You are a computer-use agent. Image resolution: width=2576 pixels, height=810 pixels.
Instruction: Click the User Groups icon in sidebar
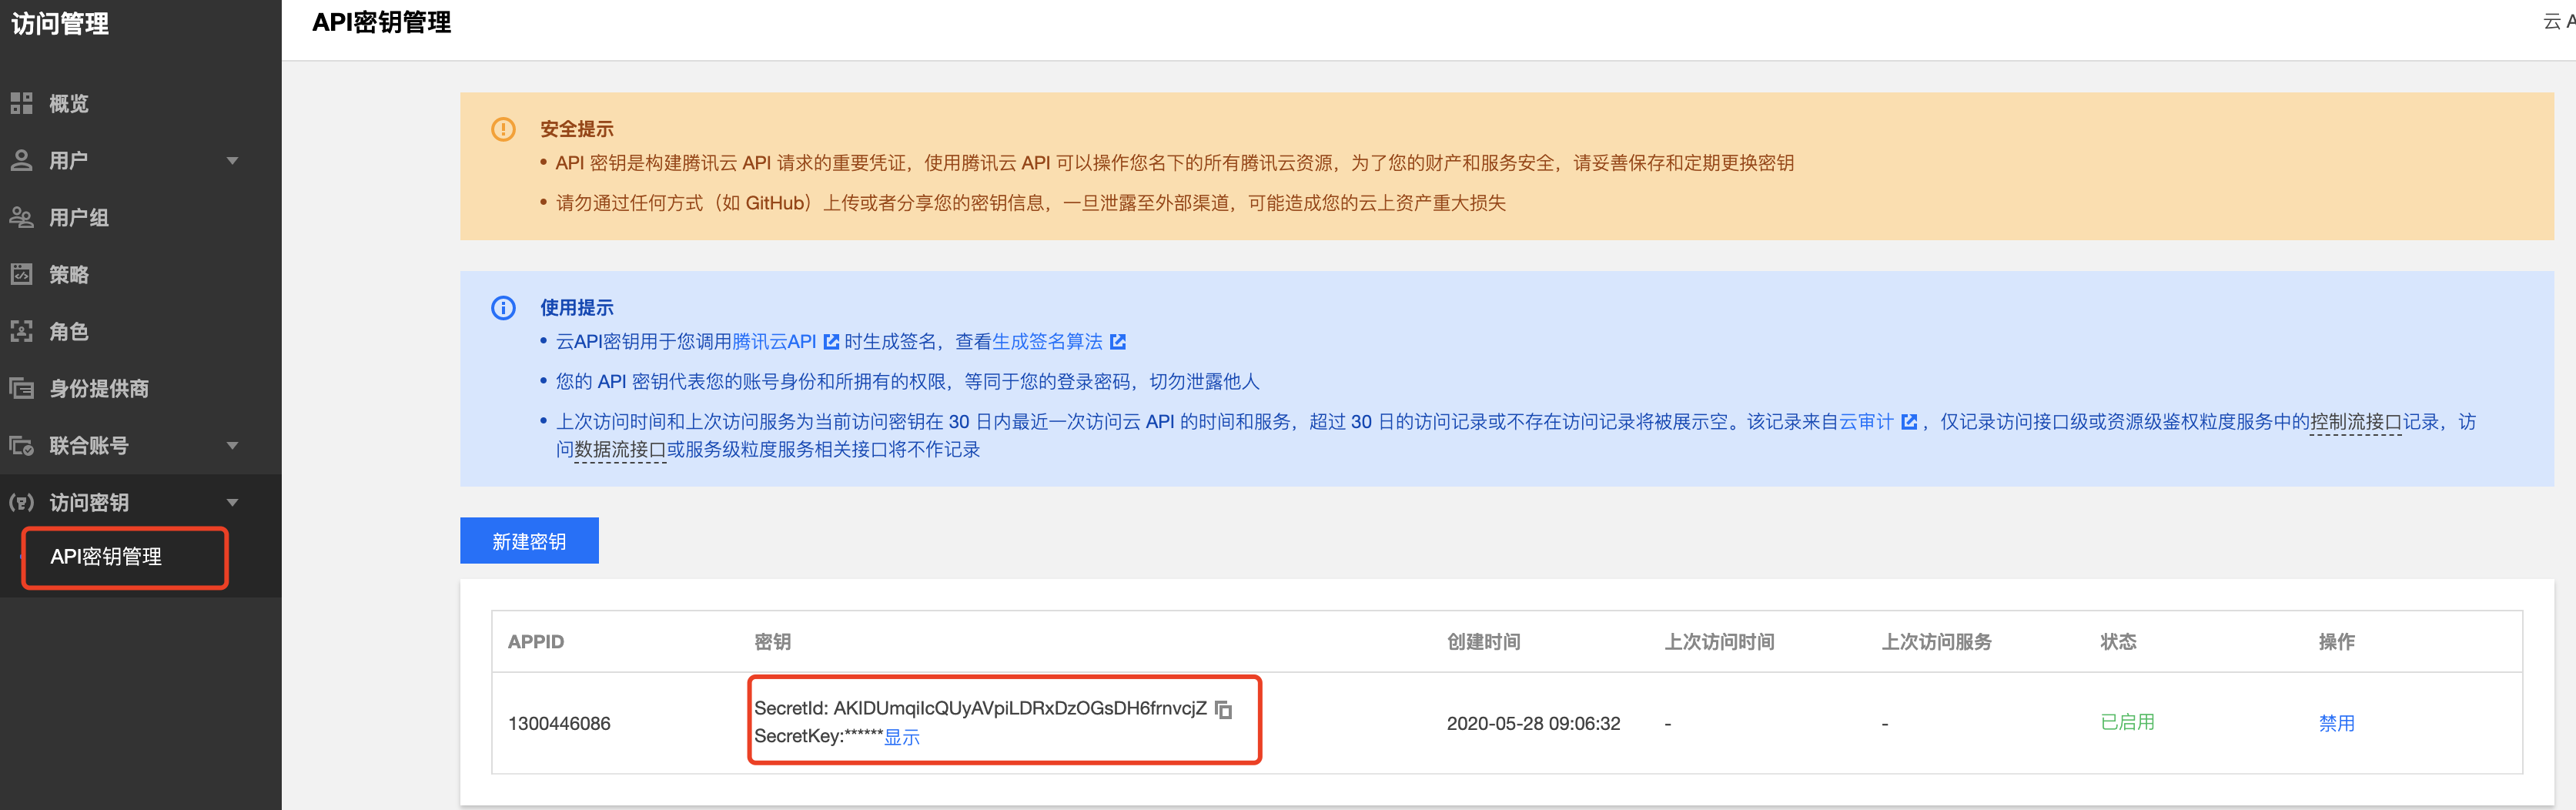point(21,217)
